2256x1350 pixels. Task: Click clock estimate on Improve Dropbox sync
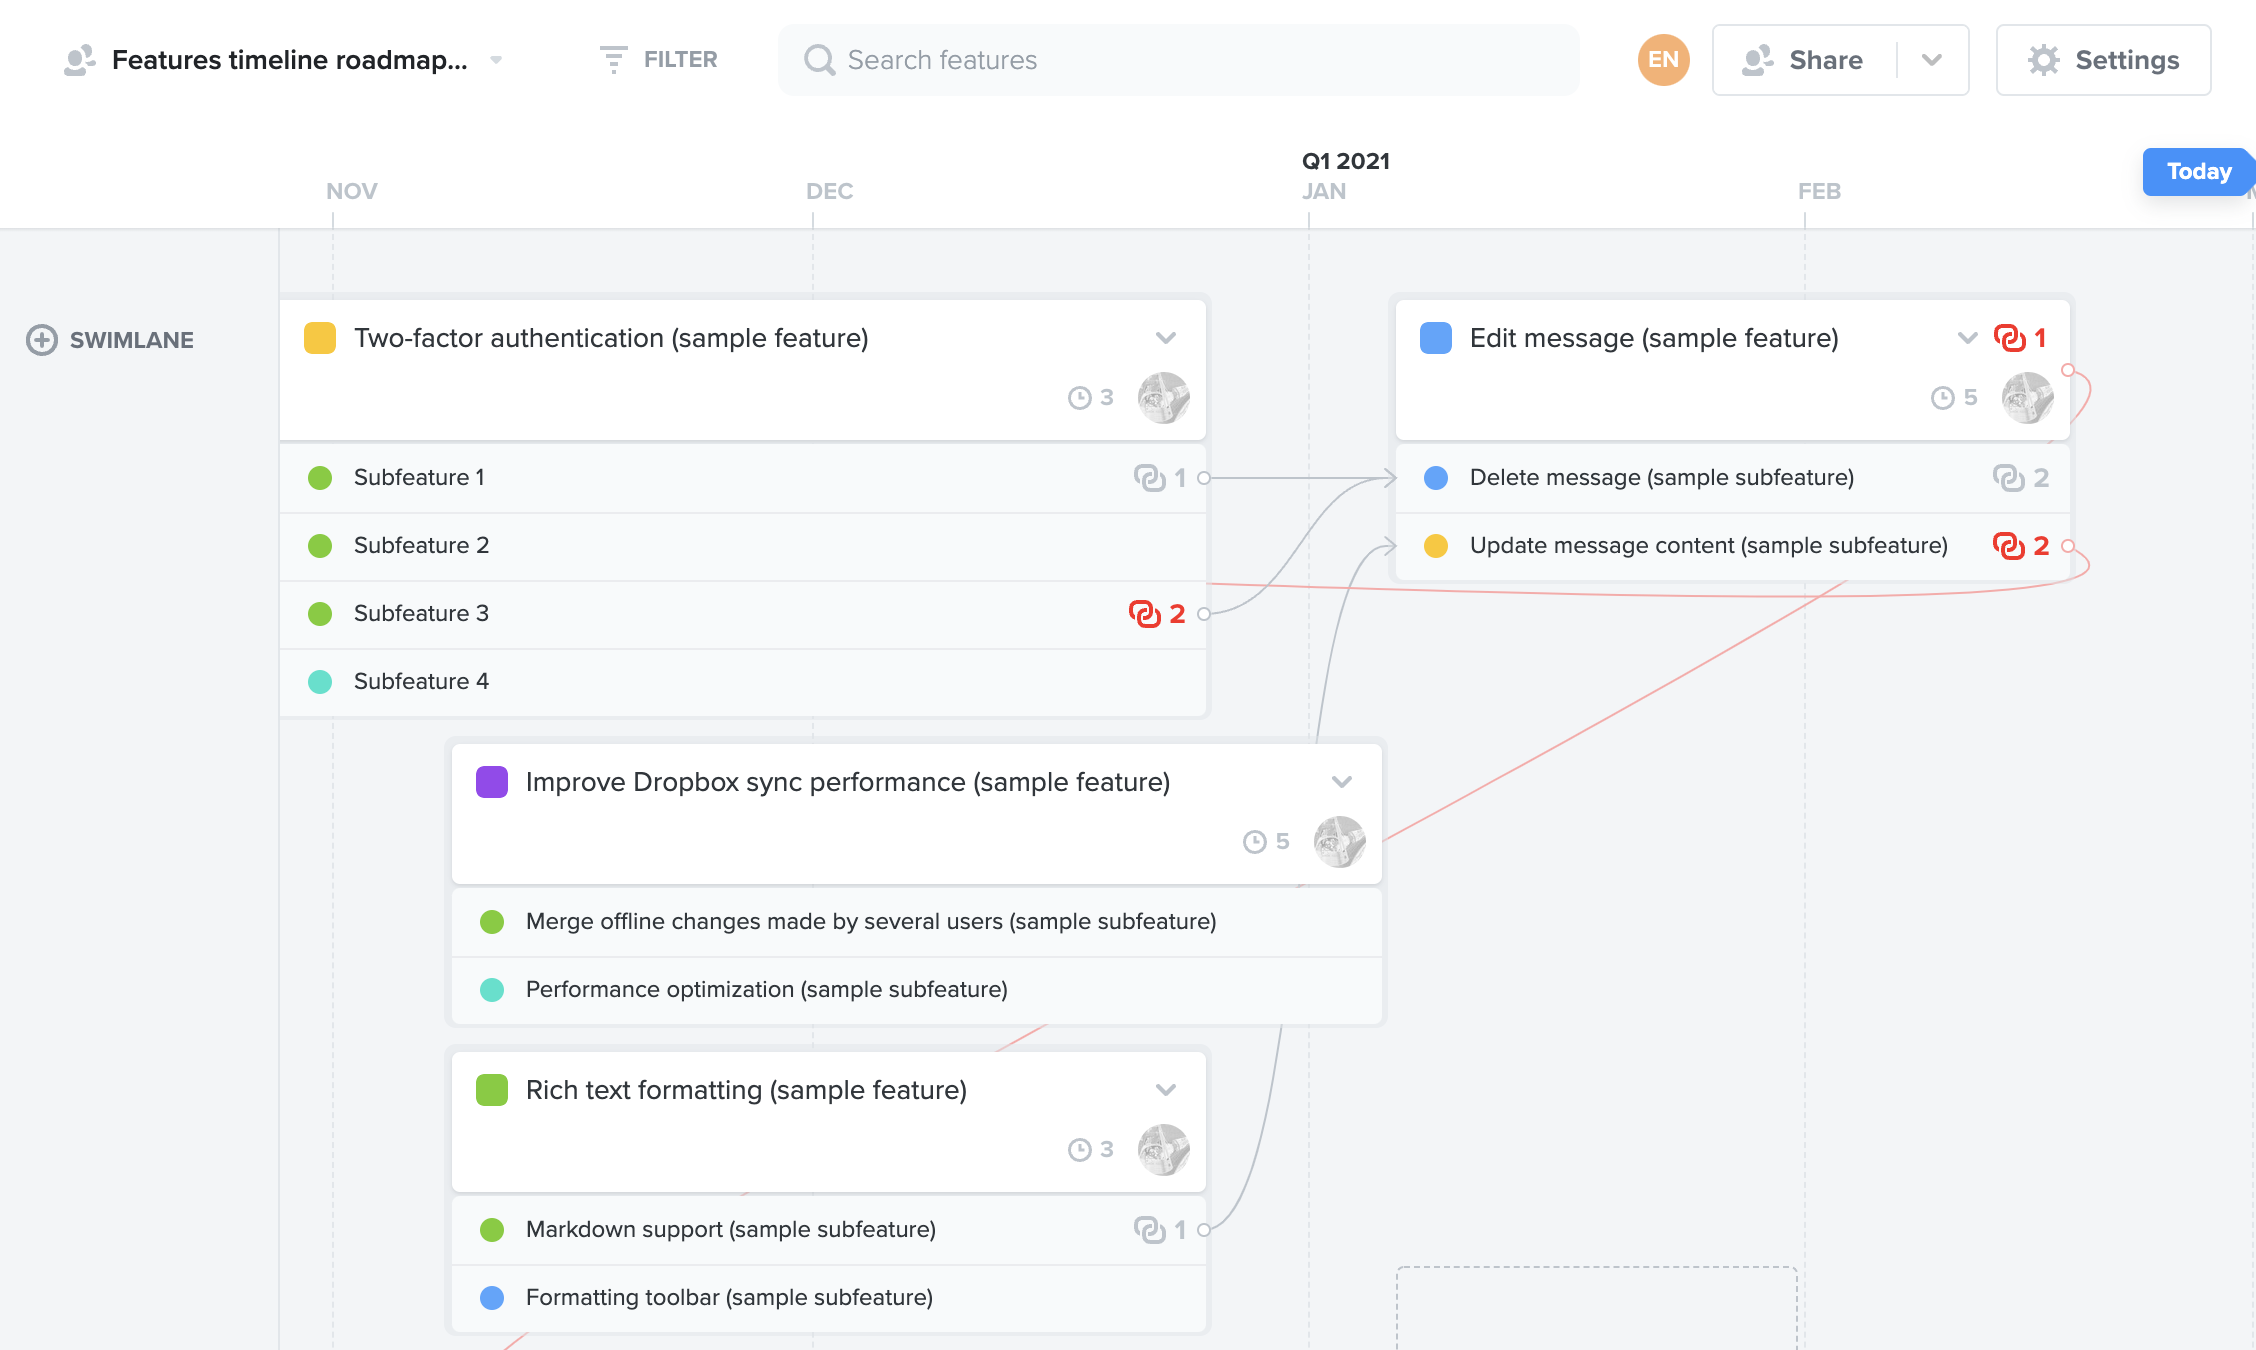pyautogui.click(x=1266, y=842)
